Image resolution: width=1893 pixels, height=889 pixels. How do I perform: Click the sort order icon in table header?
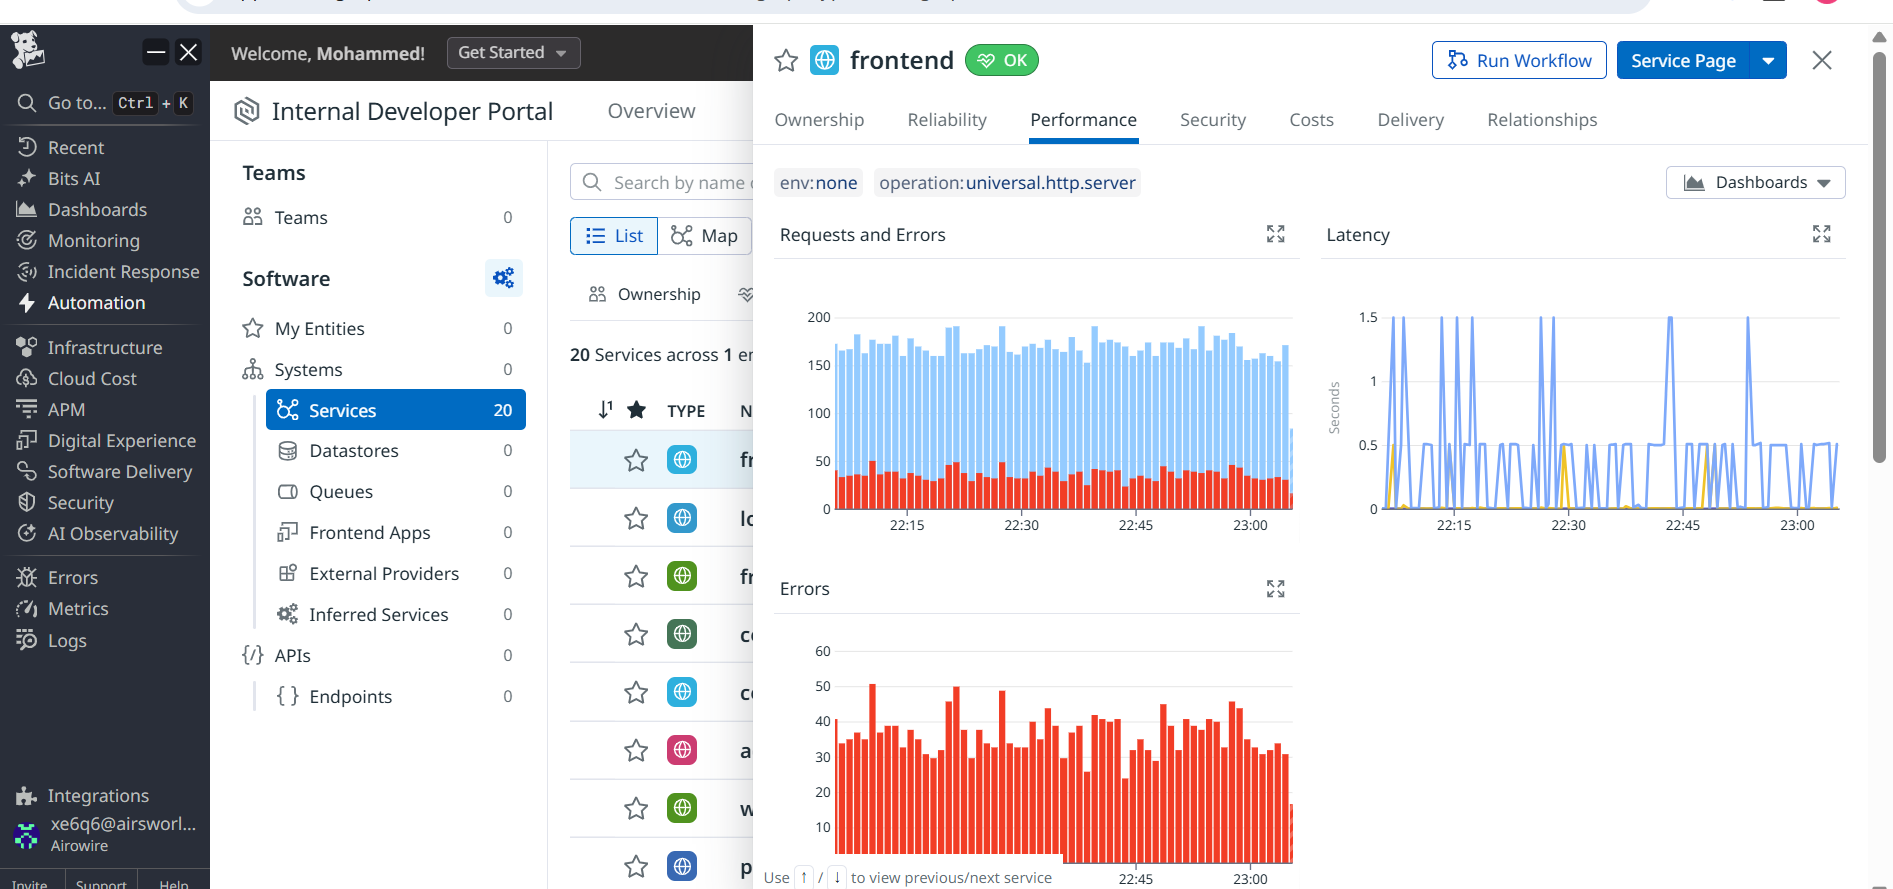click(605, 410)
